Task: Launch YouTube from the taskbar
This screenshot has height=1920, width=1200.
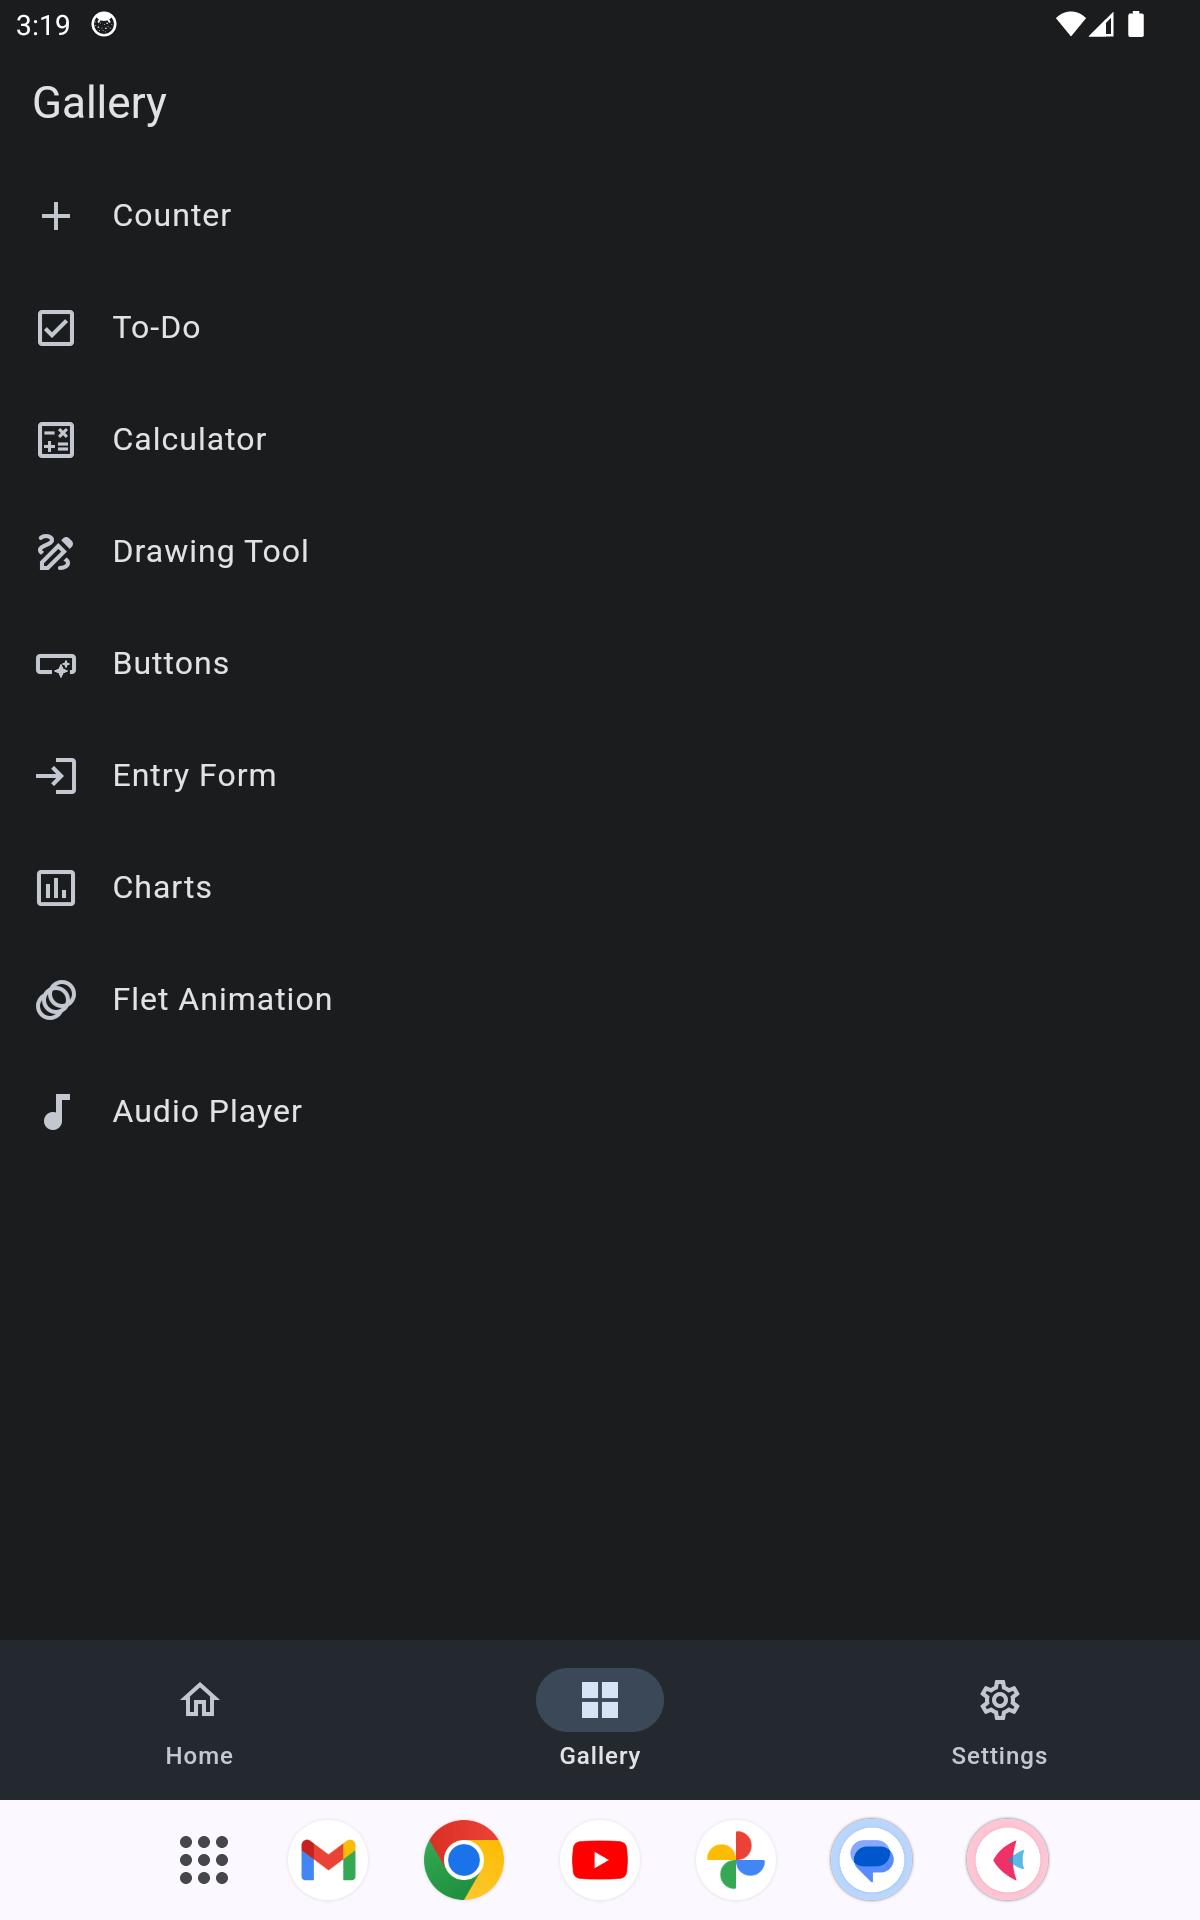Action: click(600, 1860)
